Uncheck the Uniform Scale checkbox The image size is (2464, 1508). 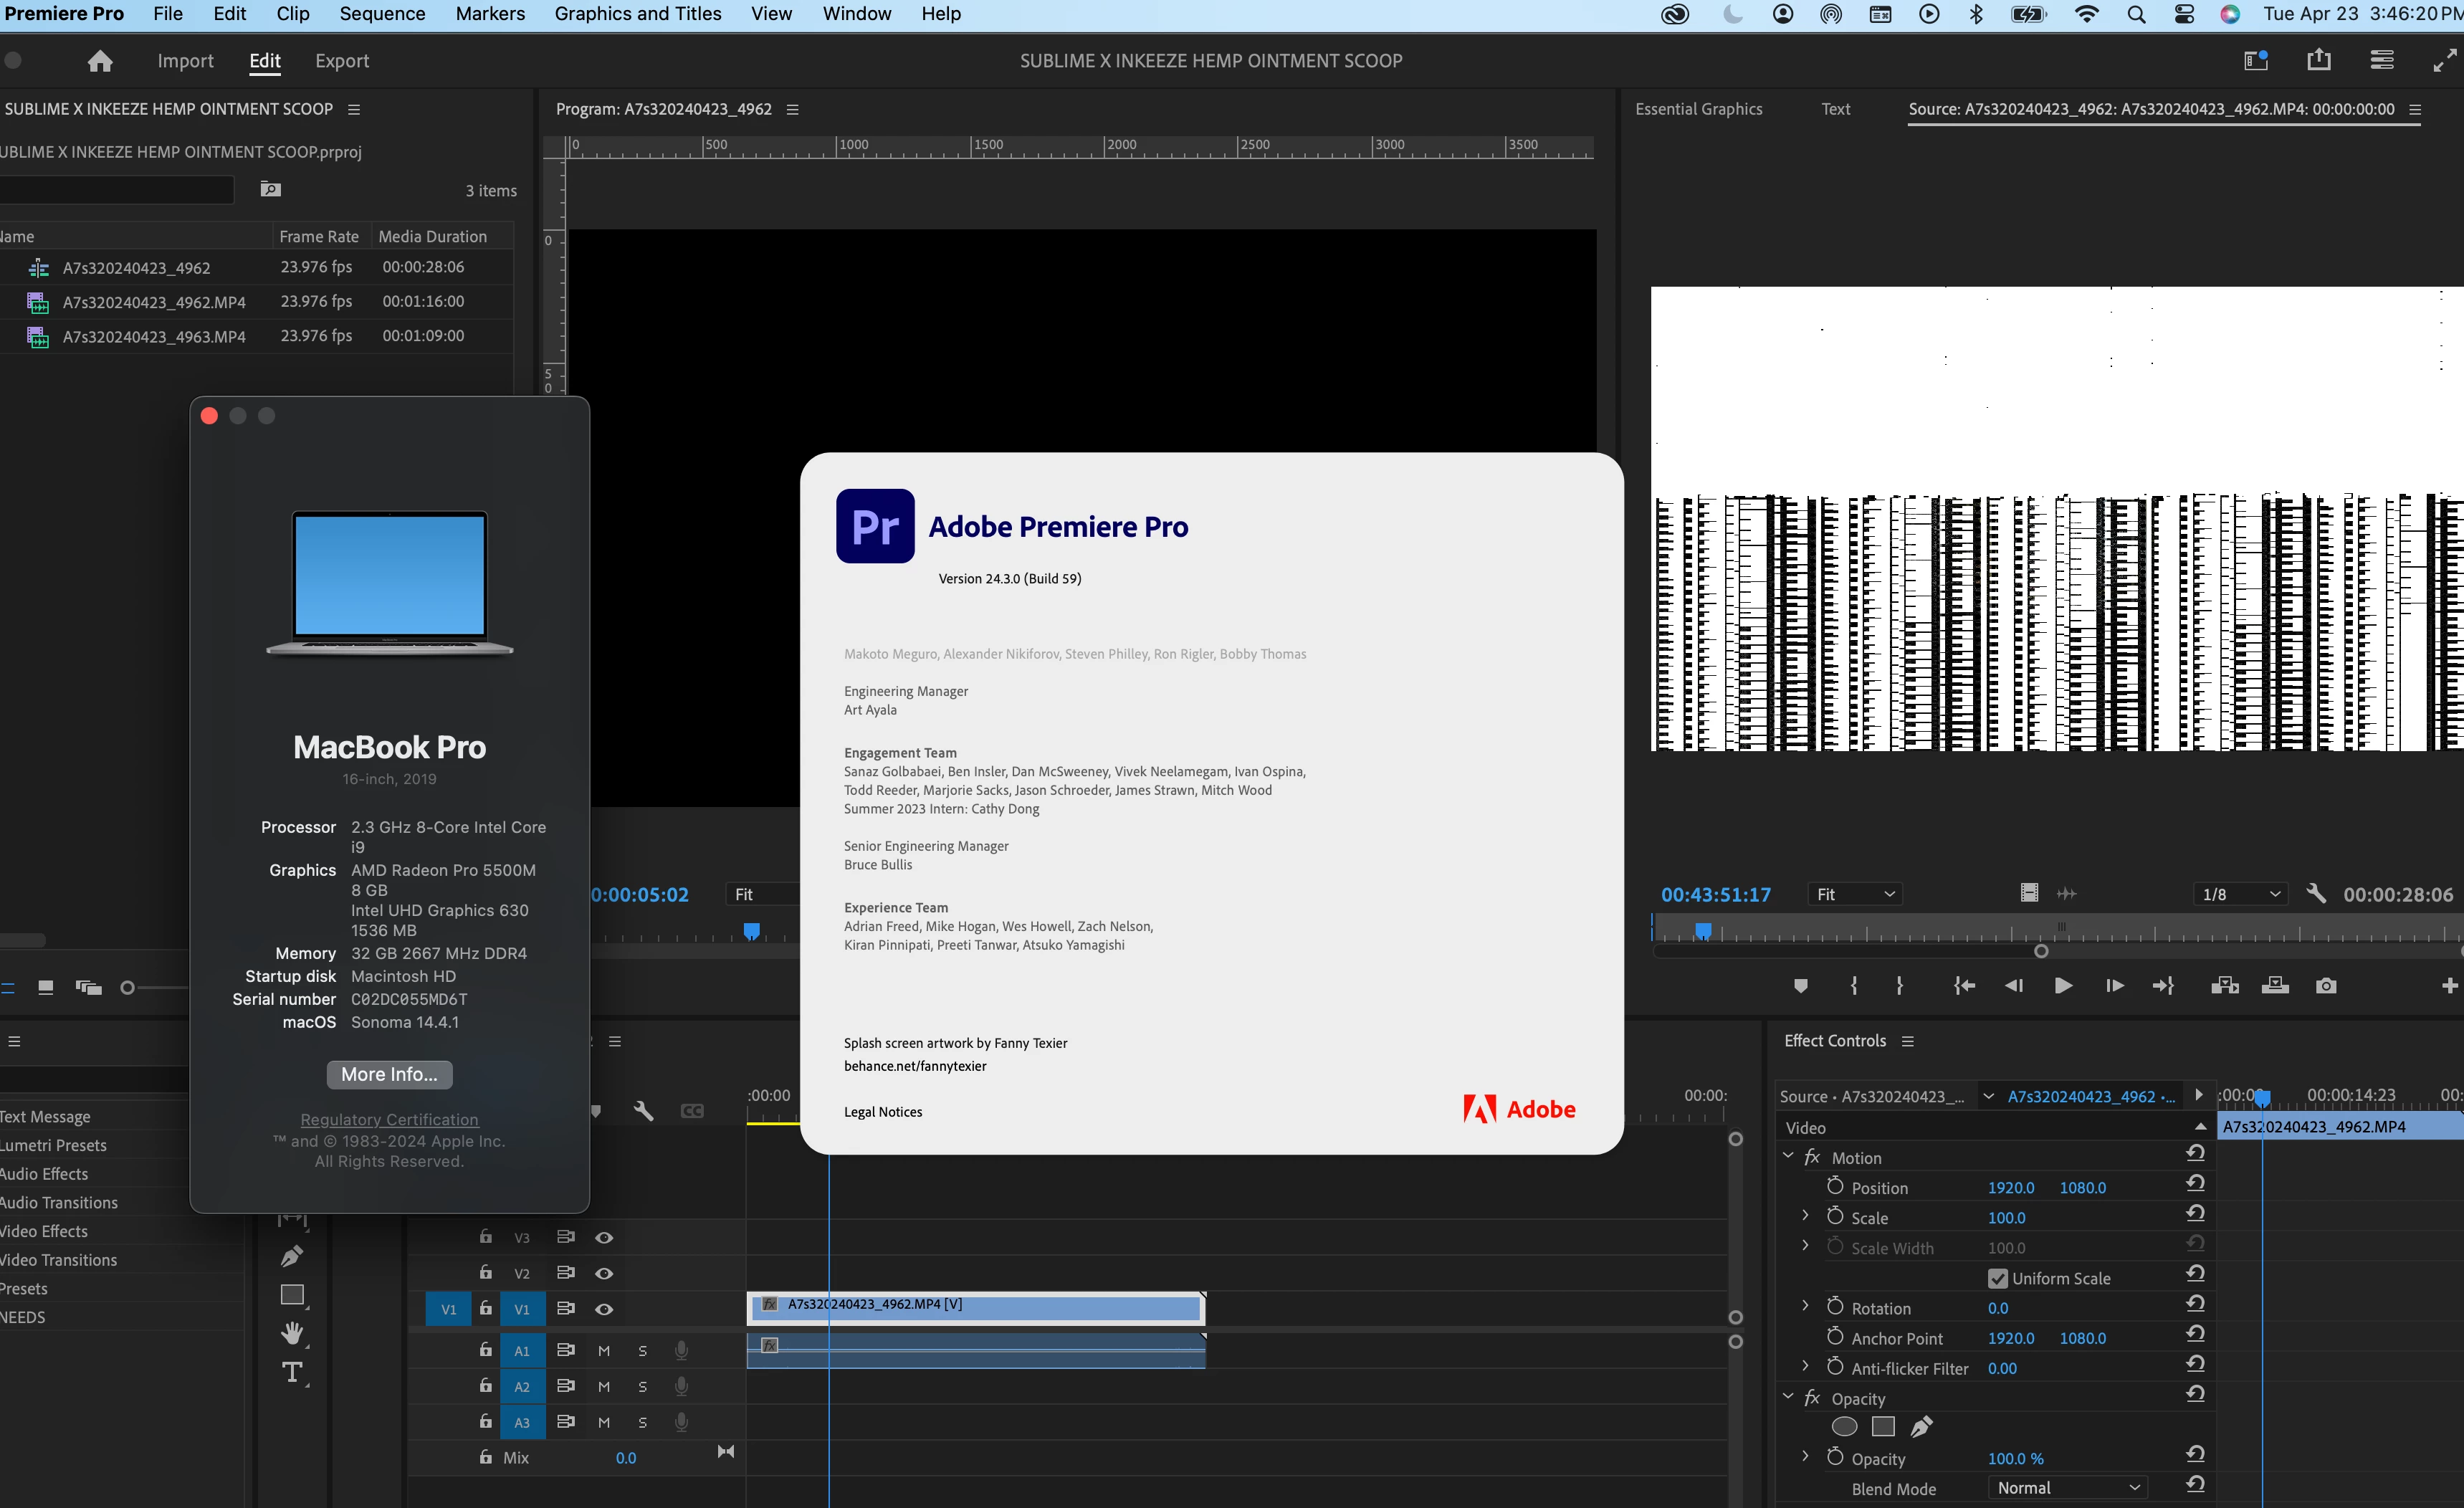coord(1997,1278)
